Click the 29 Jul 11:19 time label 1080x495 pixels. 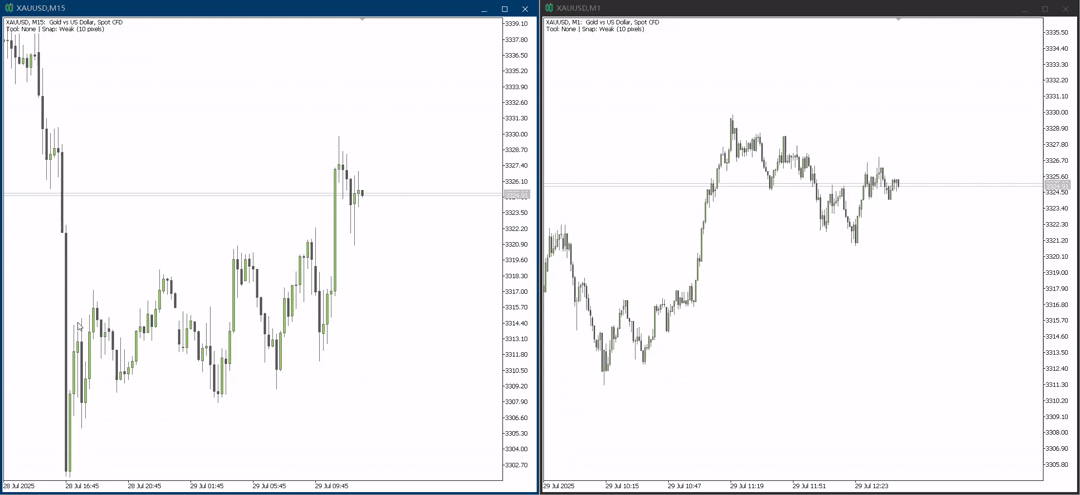point(747,486)
